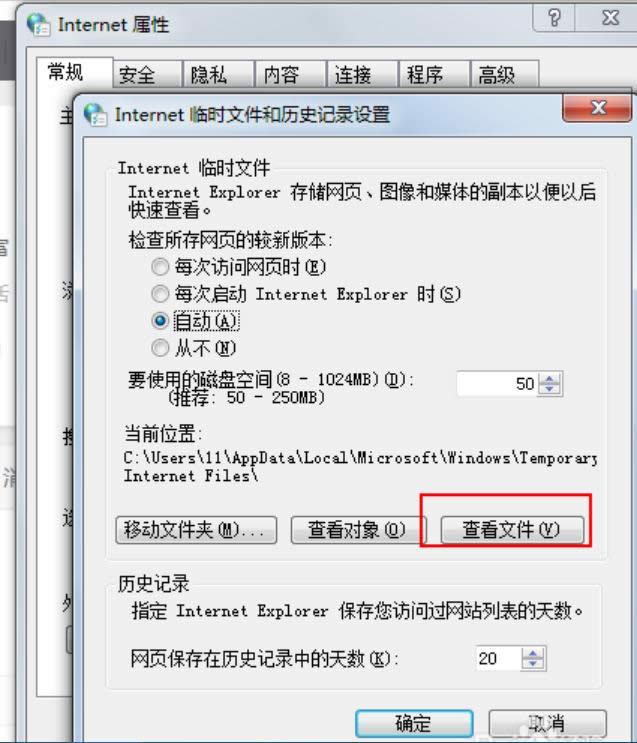Click the 查看对象 button
Screen dimensions: 637x743
coord(359,529)
